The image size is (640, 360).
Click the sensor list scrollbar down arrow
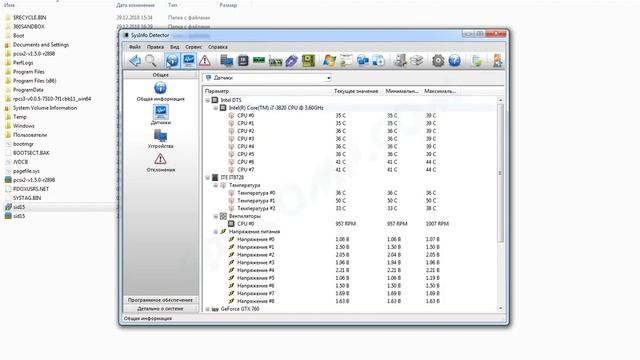(500, 309)
